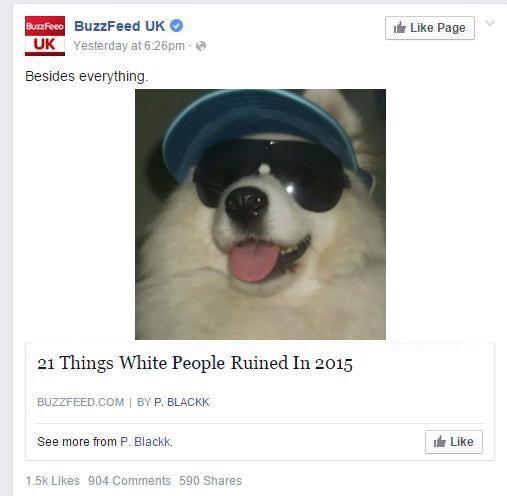
Task: View the 1.5k Likes list
Action: (x=53, y=481)
